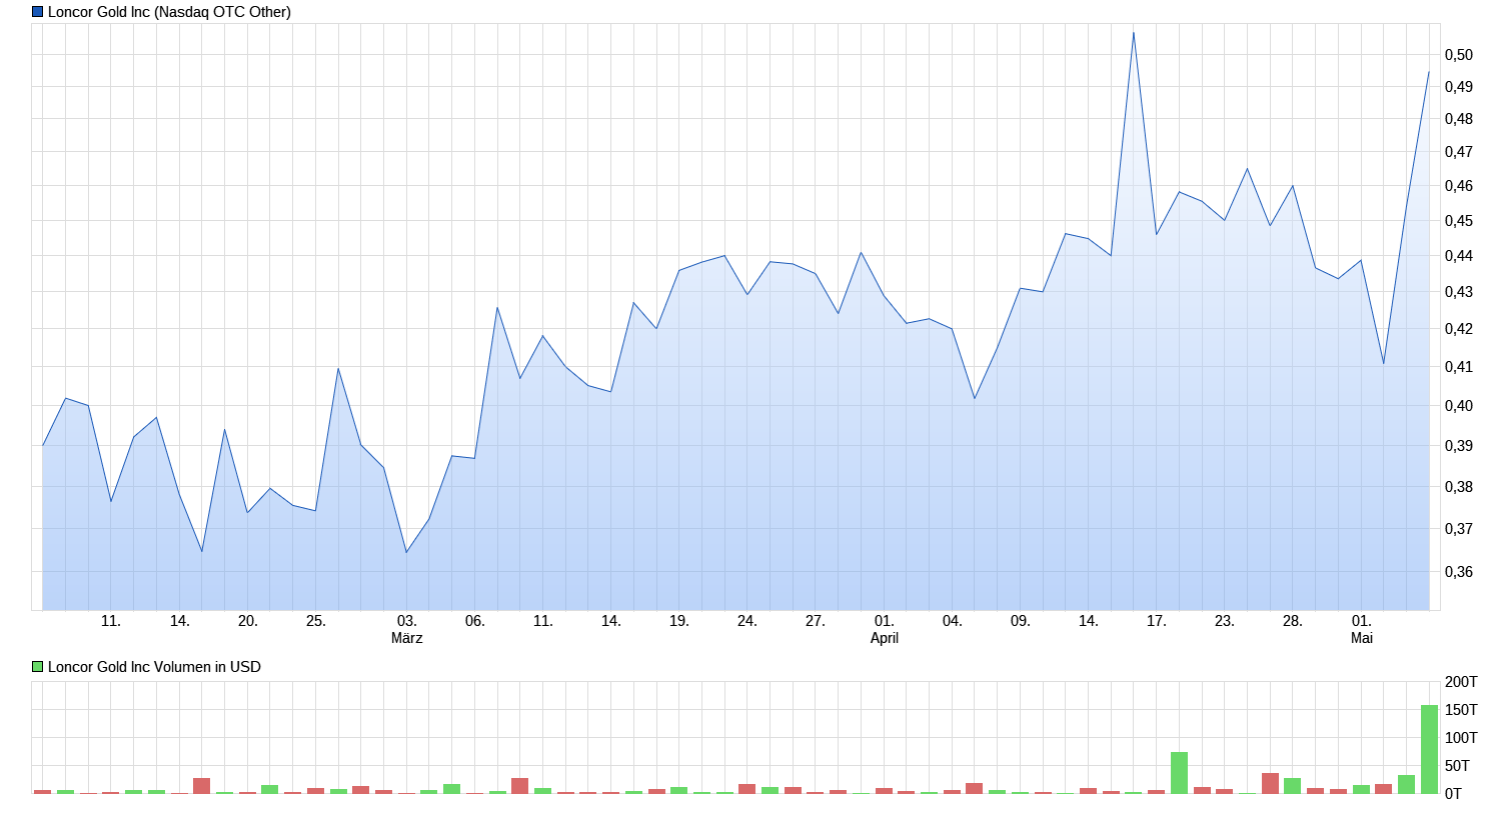This screenshot has width=1489, height=817.
Task: Click the '24.' date label on the axis
Action: pyautogui.click(x=747, y=621)
